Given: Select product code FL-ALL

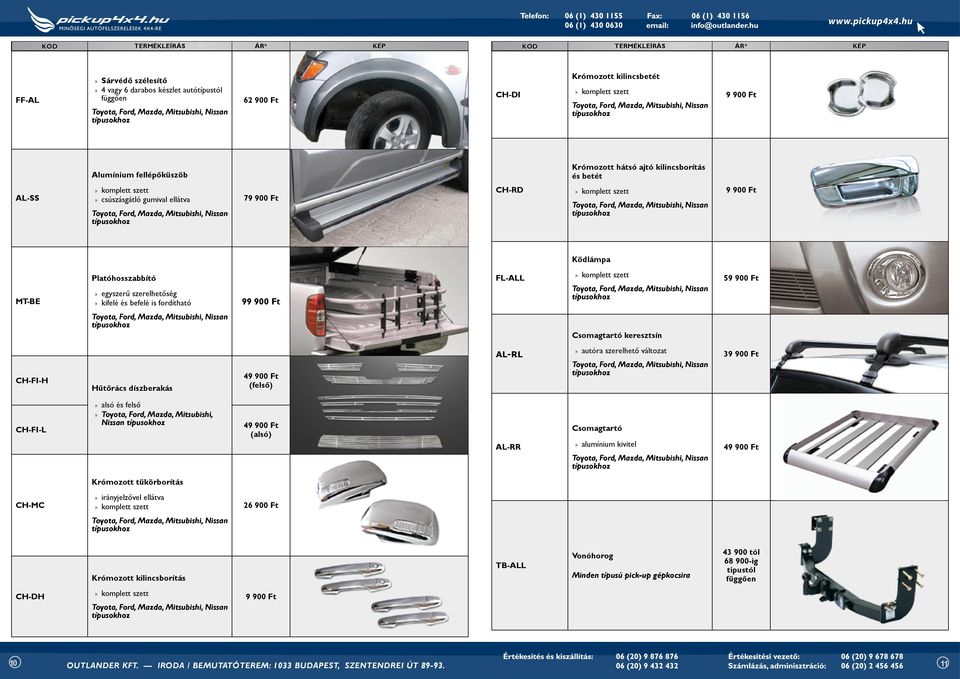Looking at the screenshot, I should tap(510, 278).
